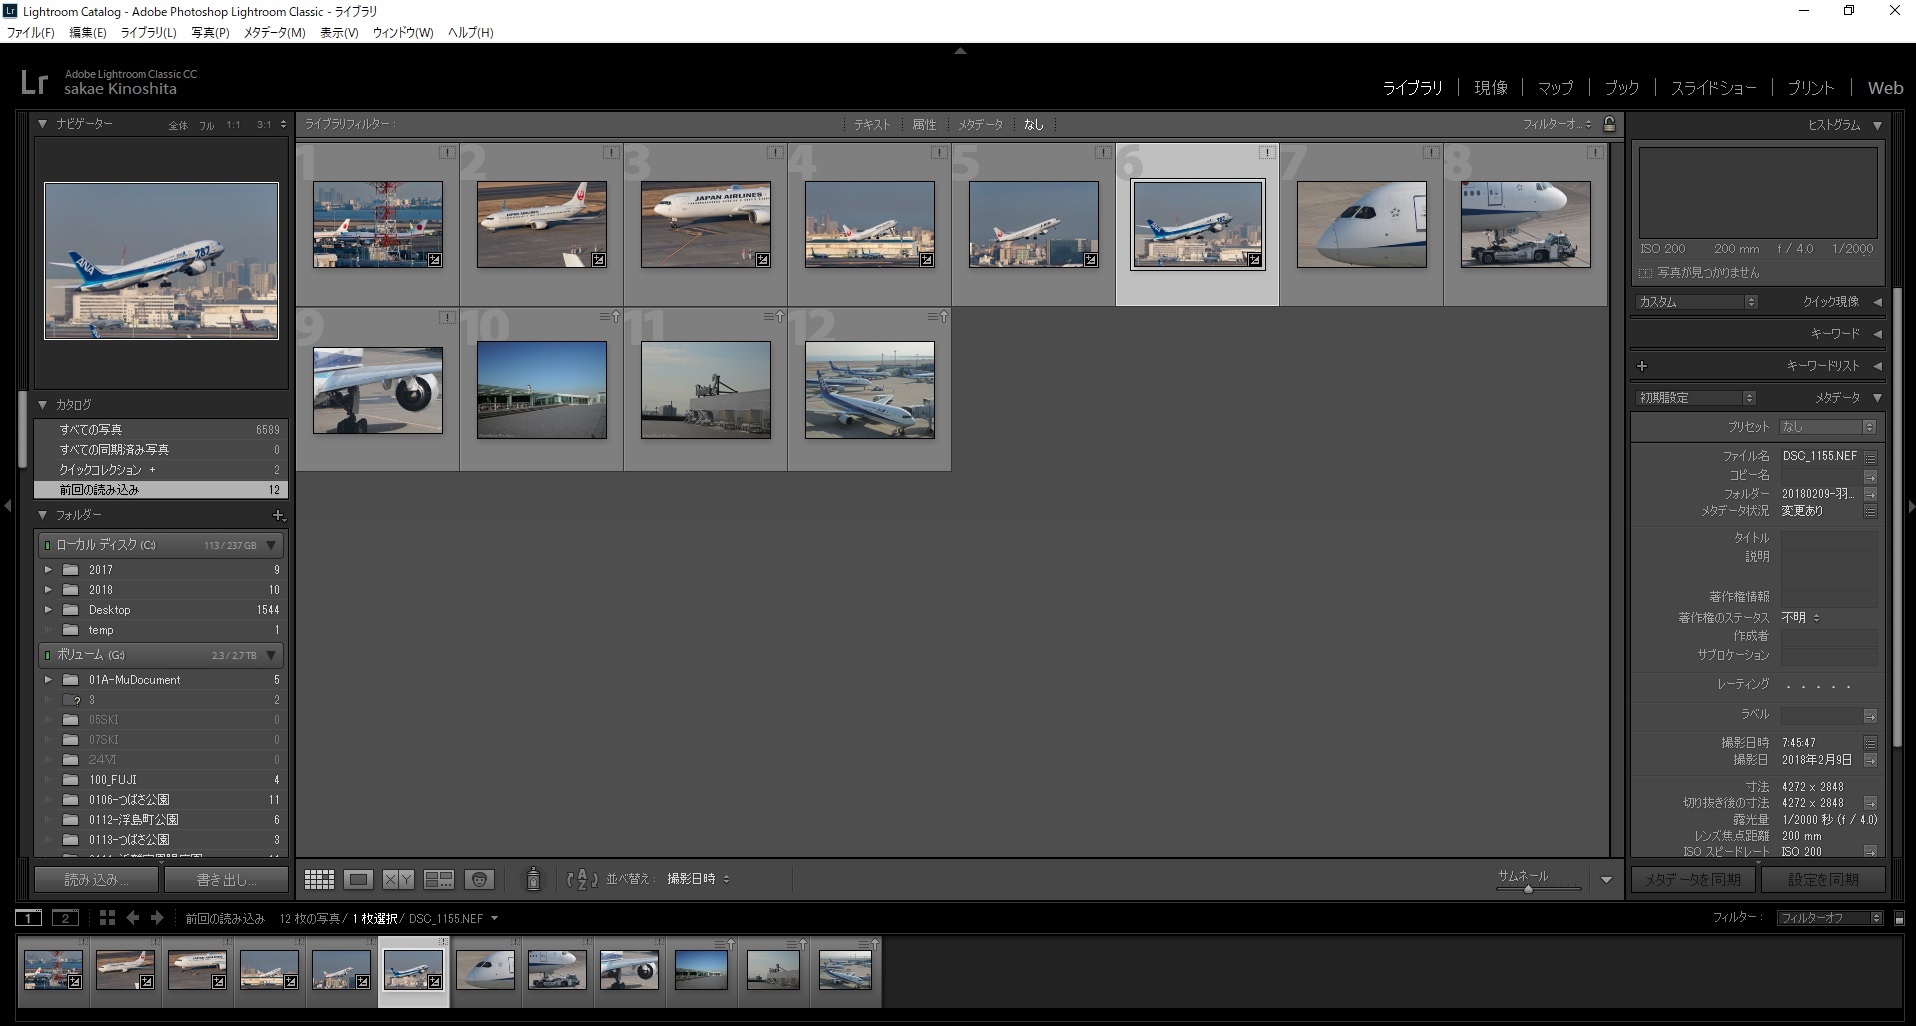The width and height of the screenshot is (1916, 1026).
Task: Open XY Compare view
Action: 398,879
